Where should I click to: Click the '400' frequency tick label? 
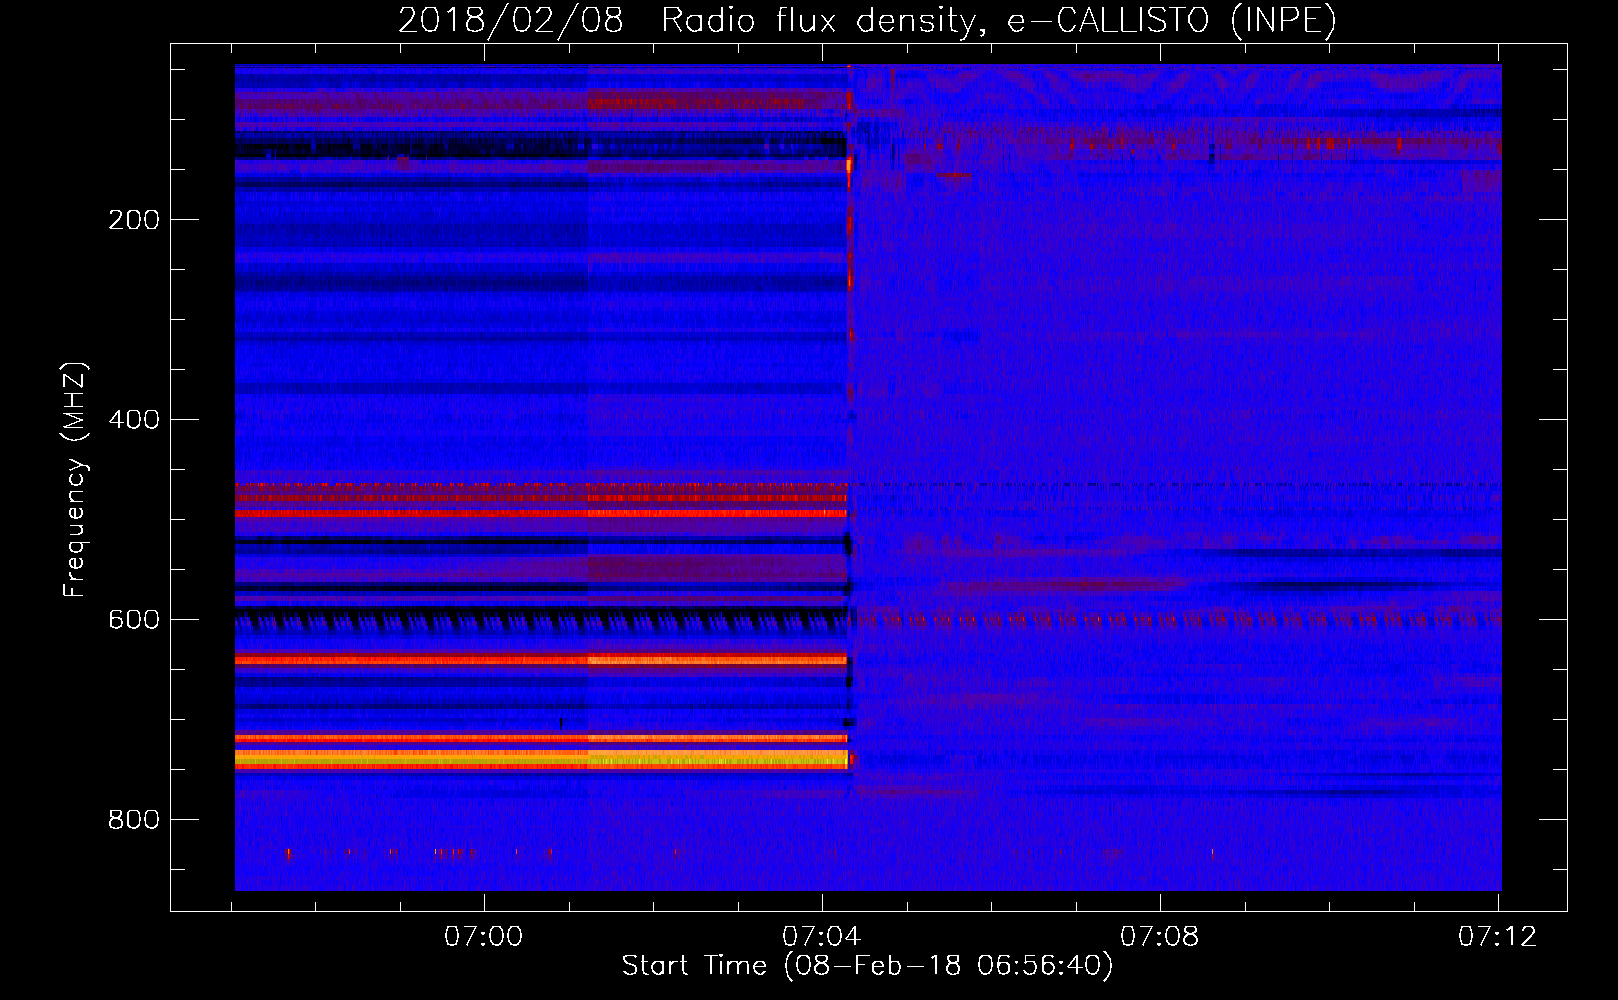tap(134, 420)
